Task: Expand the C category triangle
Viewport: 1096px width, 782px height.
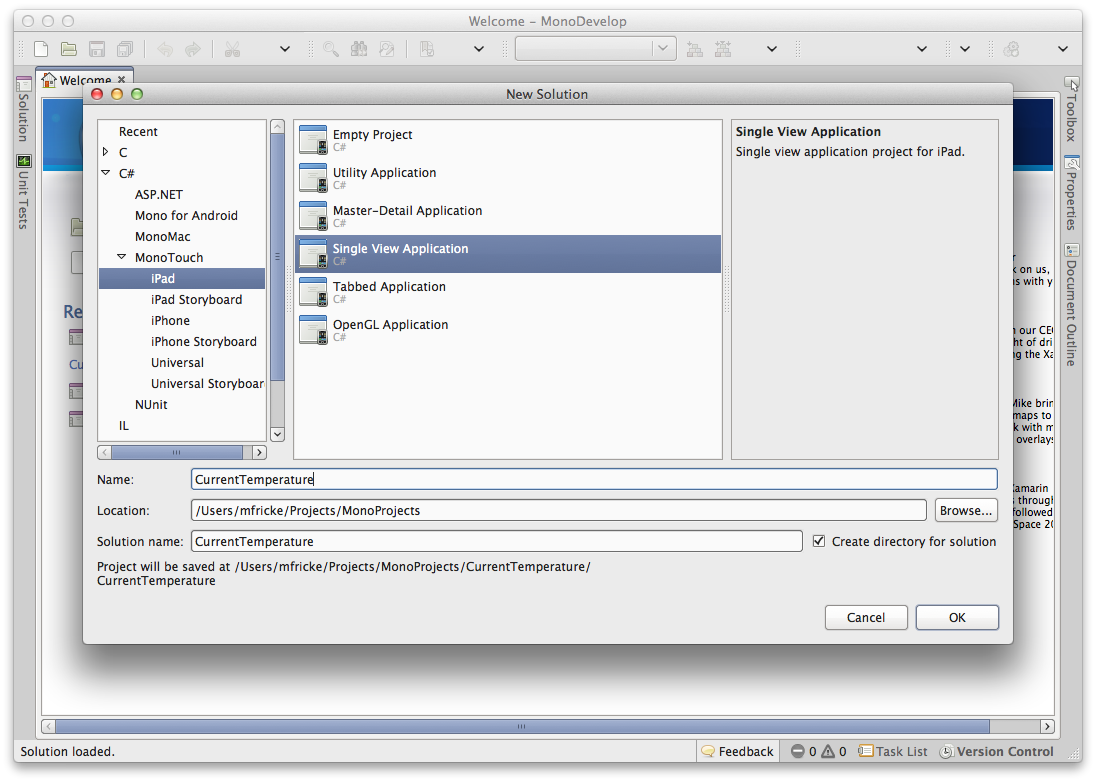Action: [106, 152]
